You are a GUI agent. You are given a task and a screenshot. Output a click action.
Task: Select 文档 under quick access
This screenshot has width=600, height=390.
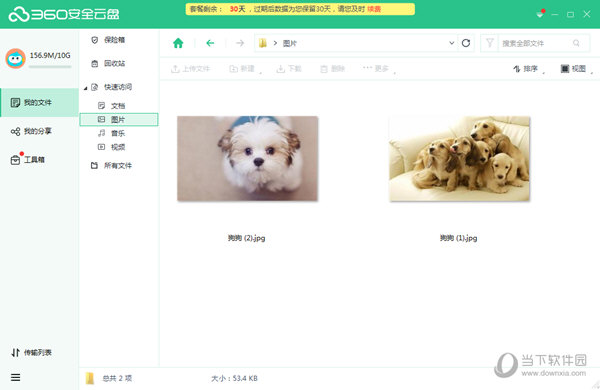click(x=119, y=106)
